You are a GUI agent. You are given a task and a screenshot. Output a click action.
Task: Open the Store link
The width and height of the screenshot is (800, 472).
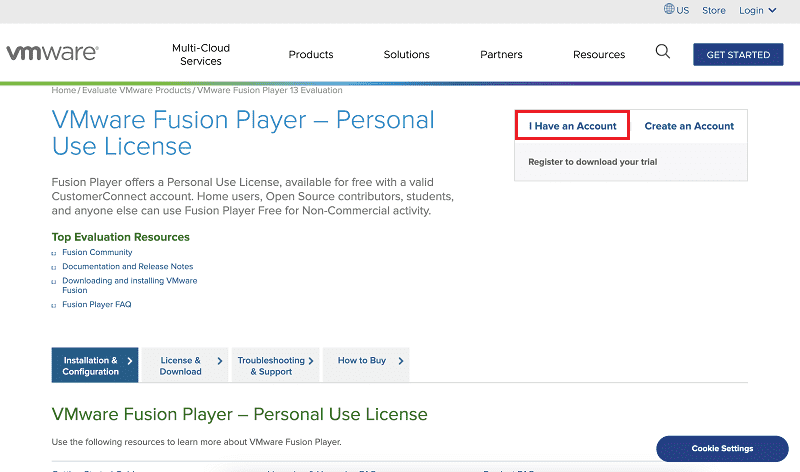(x=713, y=10)
